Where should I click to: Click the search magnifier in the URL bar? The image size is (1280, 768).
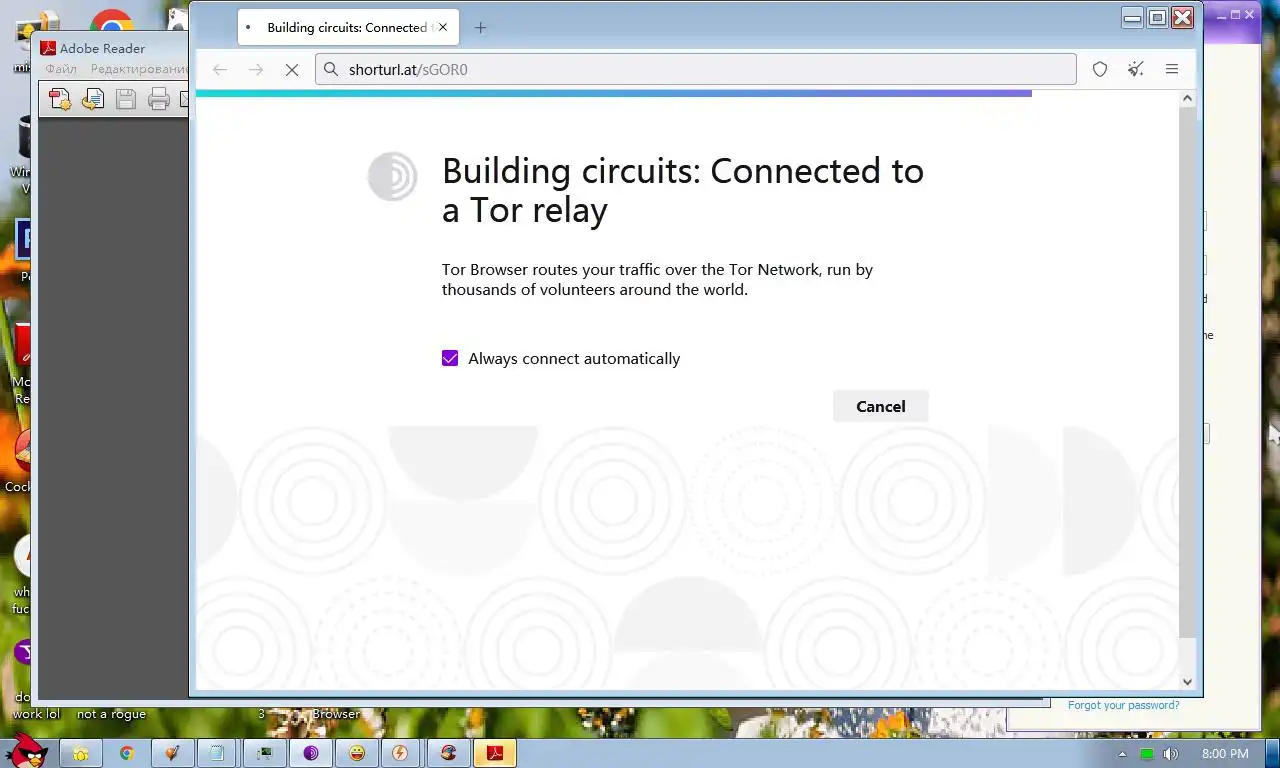pos(331,69)
